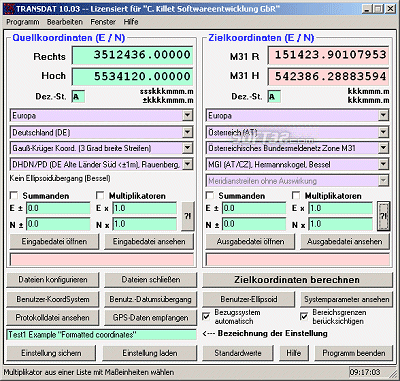Click Programm beenden

click(x=353, y=353)
